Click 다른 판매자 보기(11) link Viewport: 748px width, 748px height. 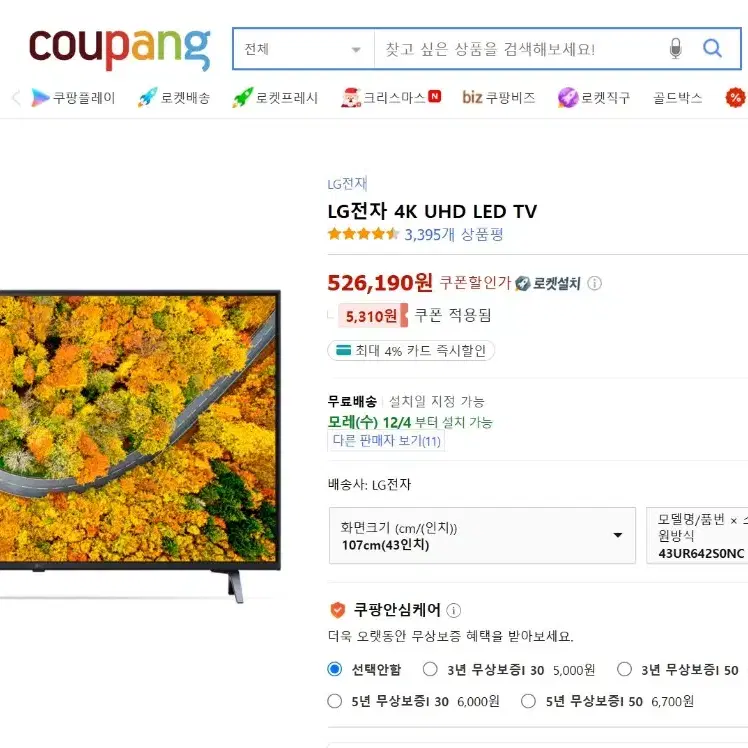click(386, 441)
